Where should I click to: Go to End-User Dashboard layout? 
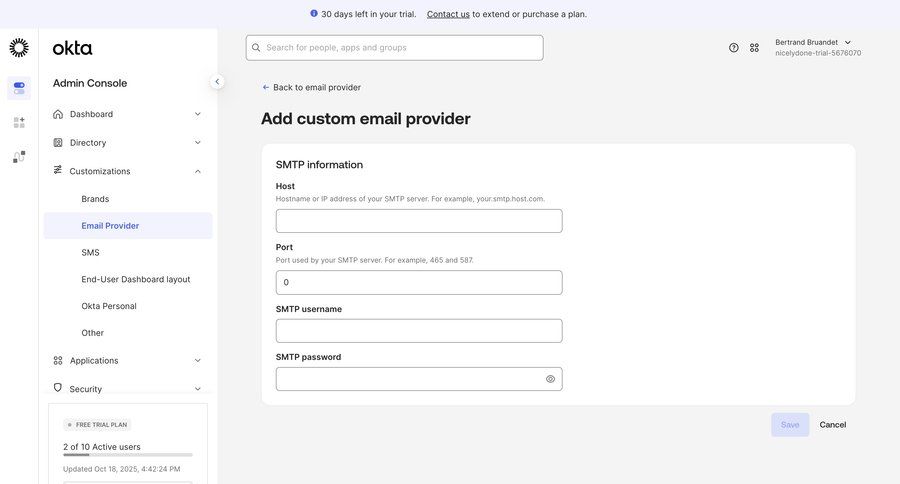coord(136,280)
